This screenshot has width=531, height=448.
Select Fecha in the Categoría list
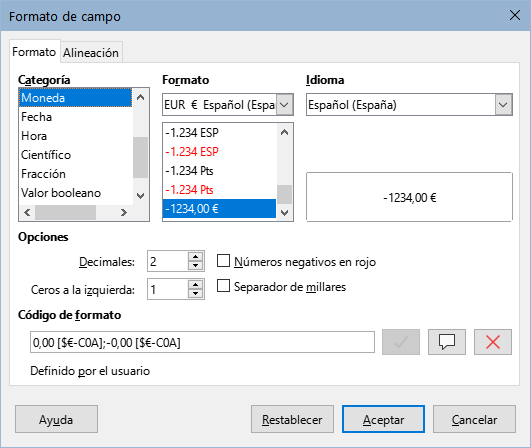click(x=76, y=117)
